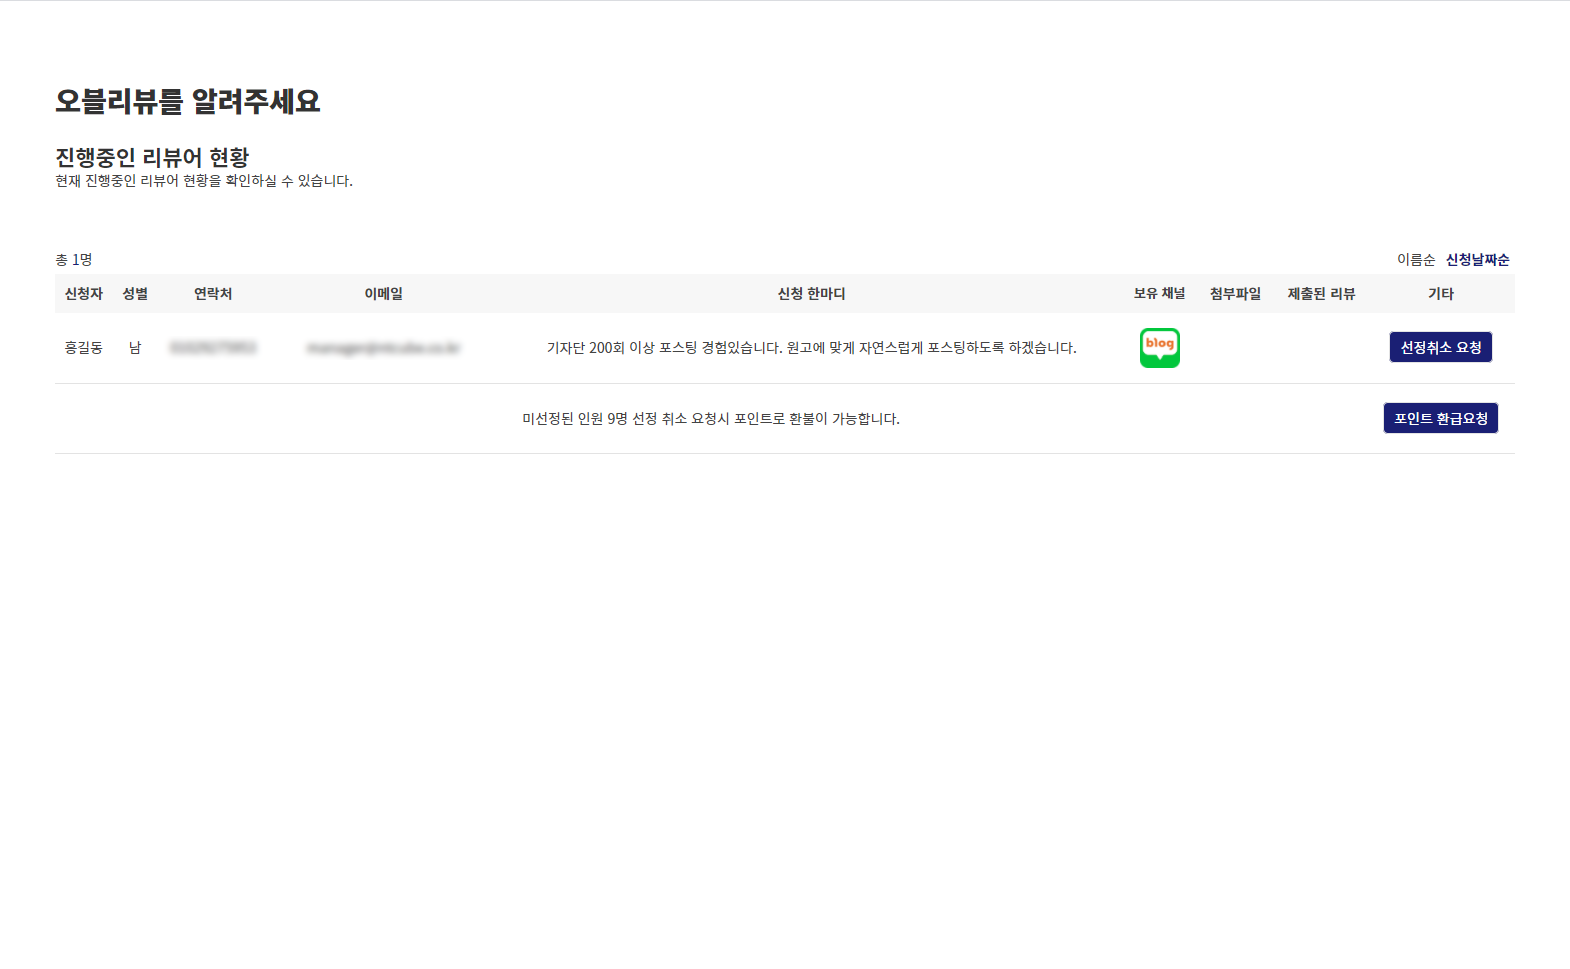
Task: Click the blurred email address cell
Action: click(383, 348)
